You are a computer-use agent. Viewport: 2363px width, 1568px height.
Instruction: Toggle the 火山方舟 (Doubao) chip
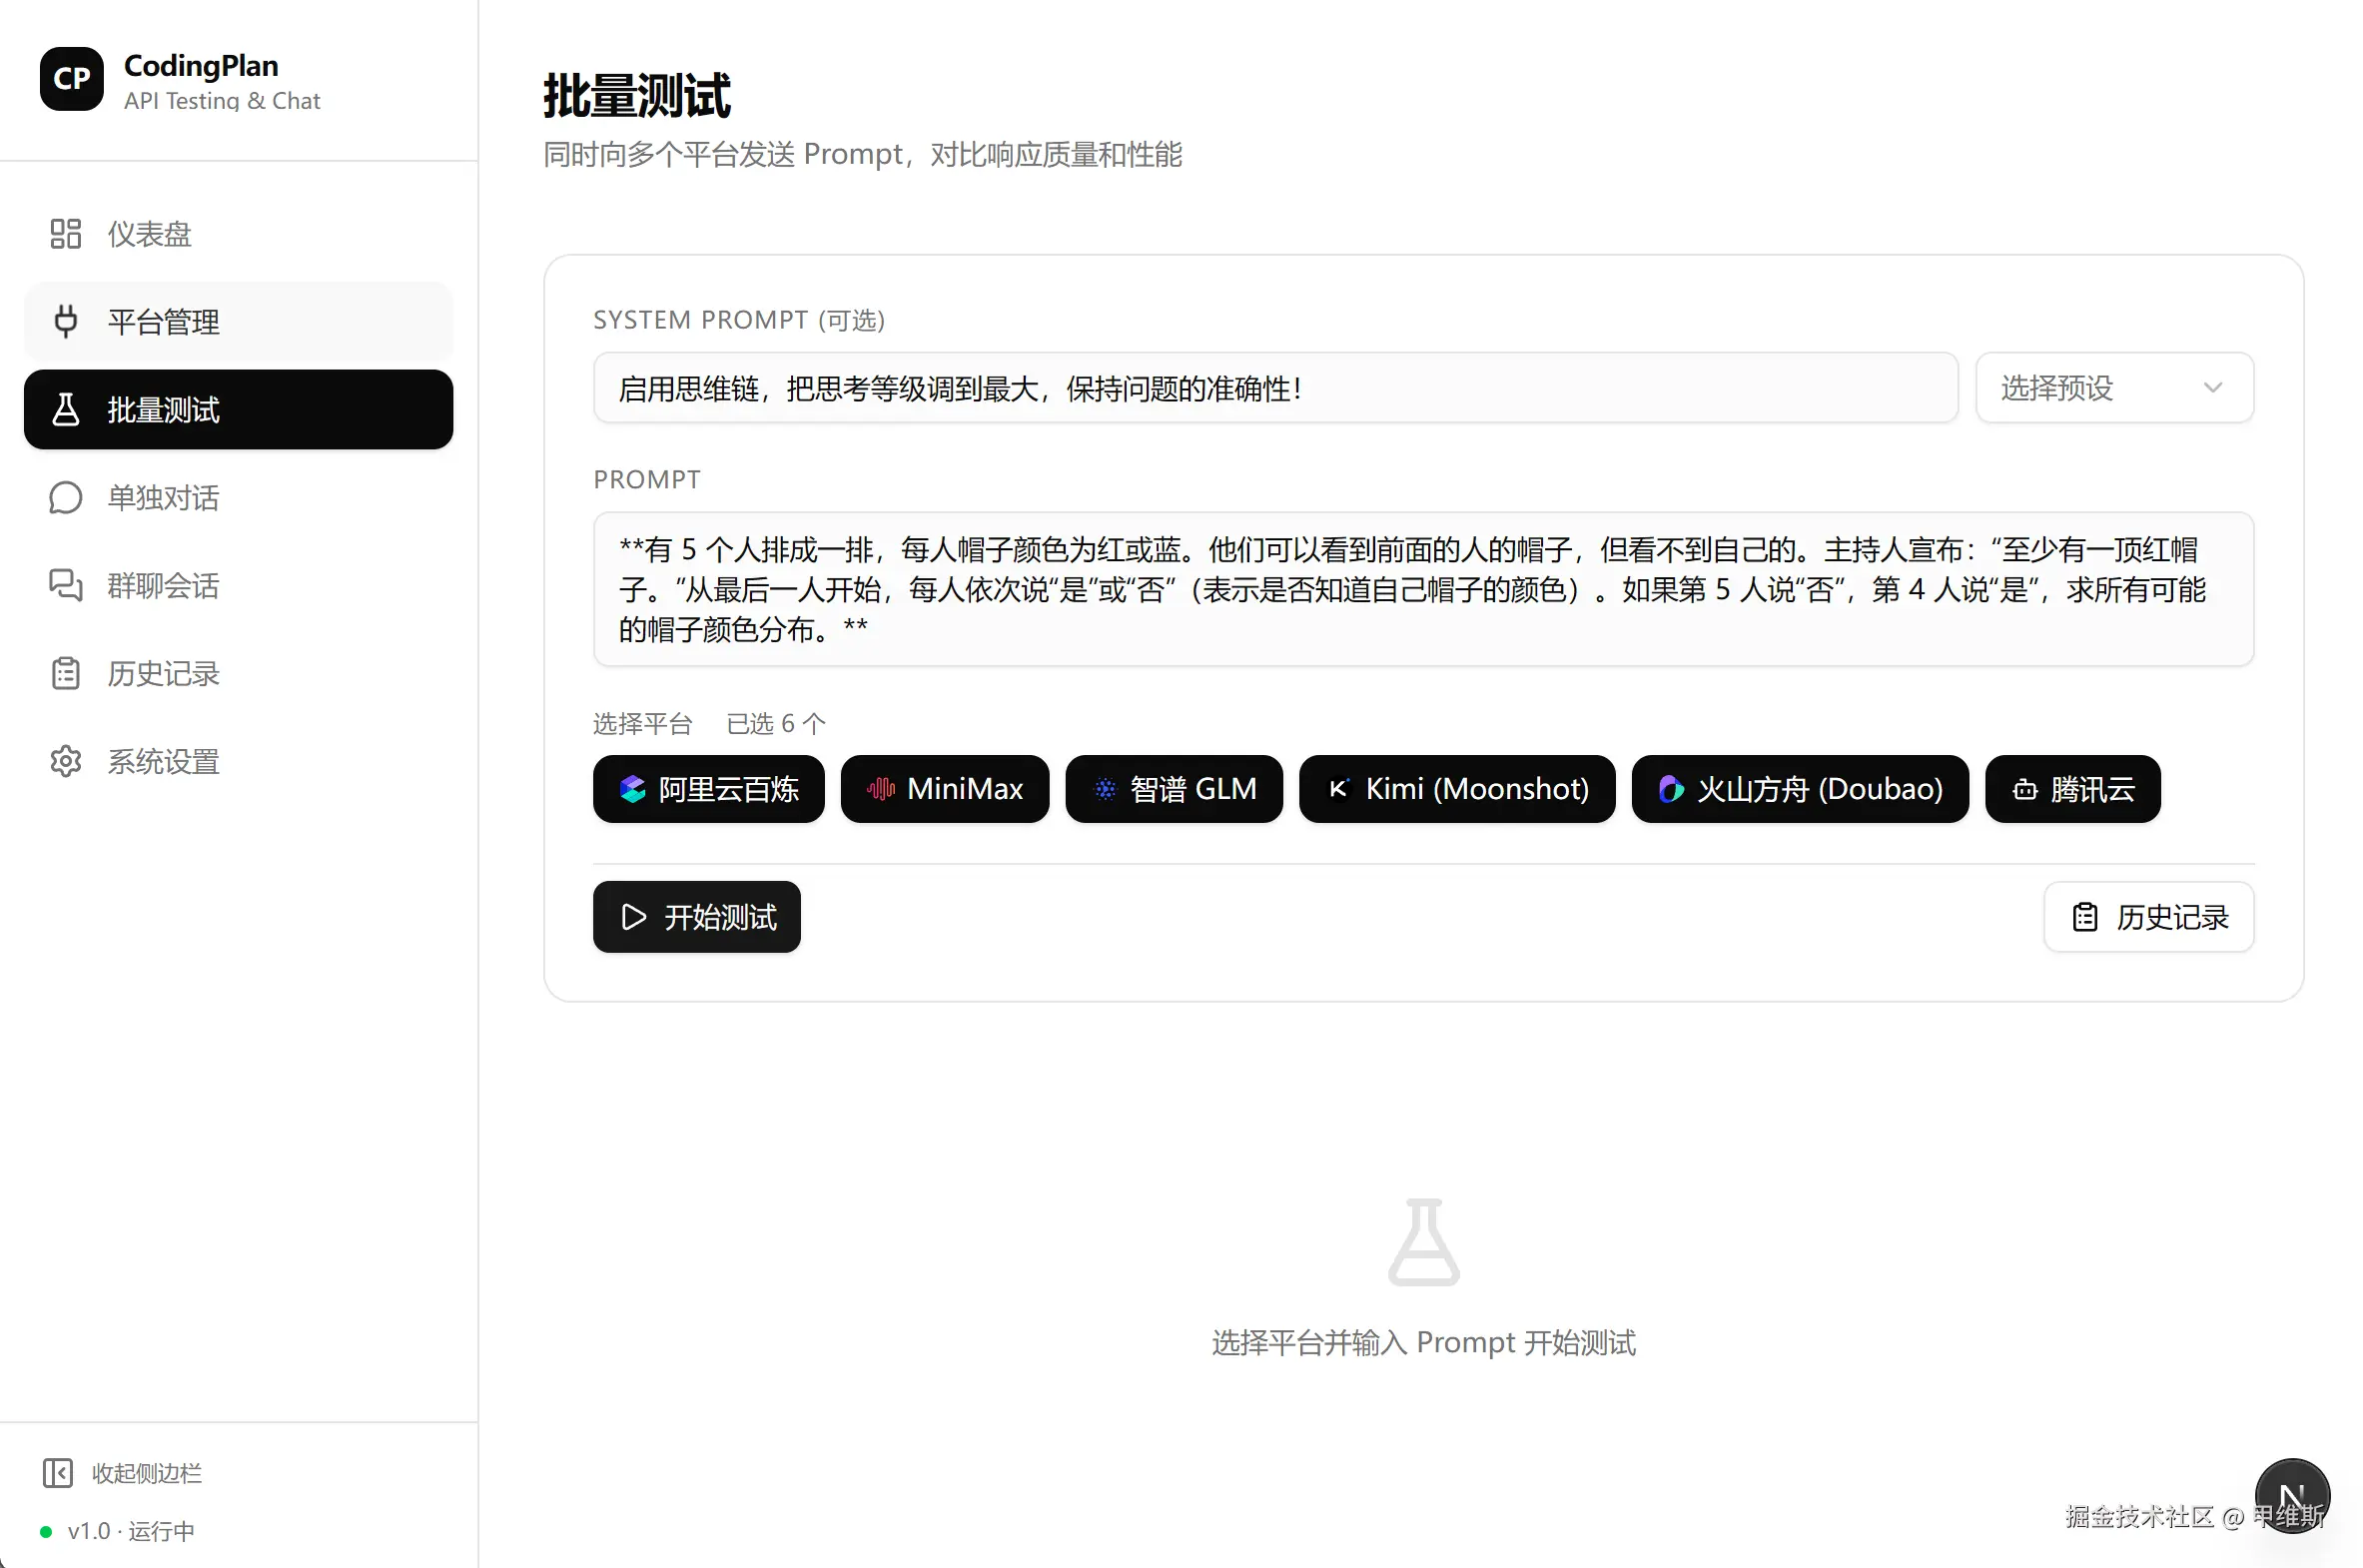(x=1799, y=789)
